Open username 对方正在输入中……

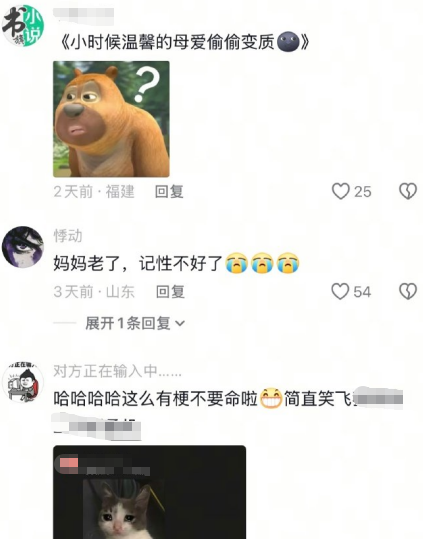coord(117,371)
